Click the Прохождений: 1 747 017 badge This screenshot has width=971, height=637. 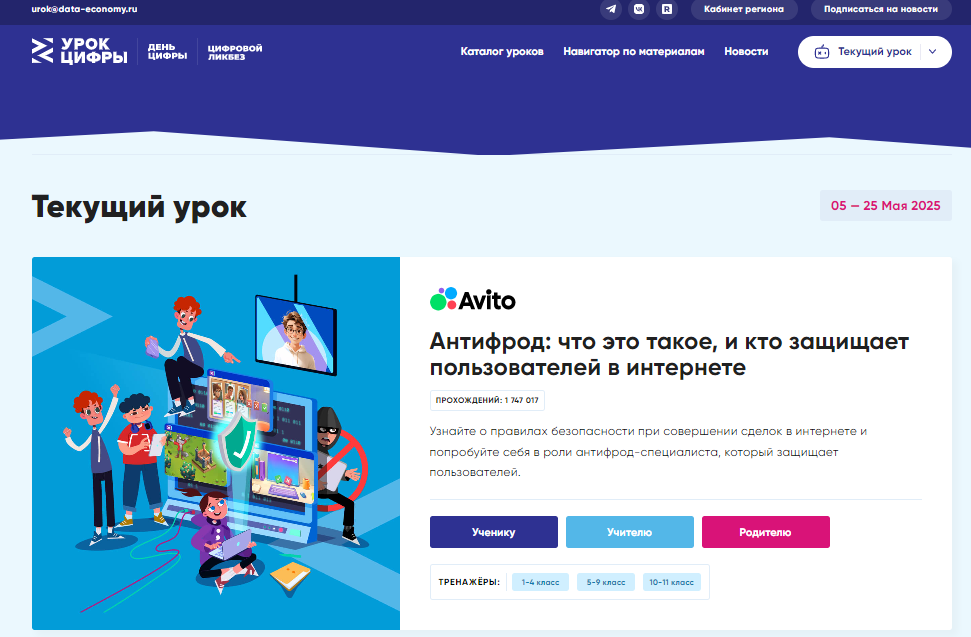(487, 400)
